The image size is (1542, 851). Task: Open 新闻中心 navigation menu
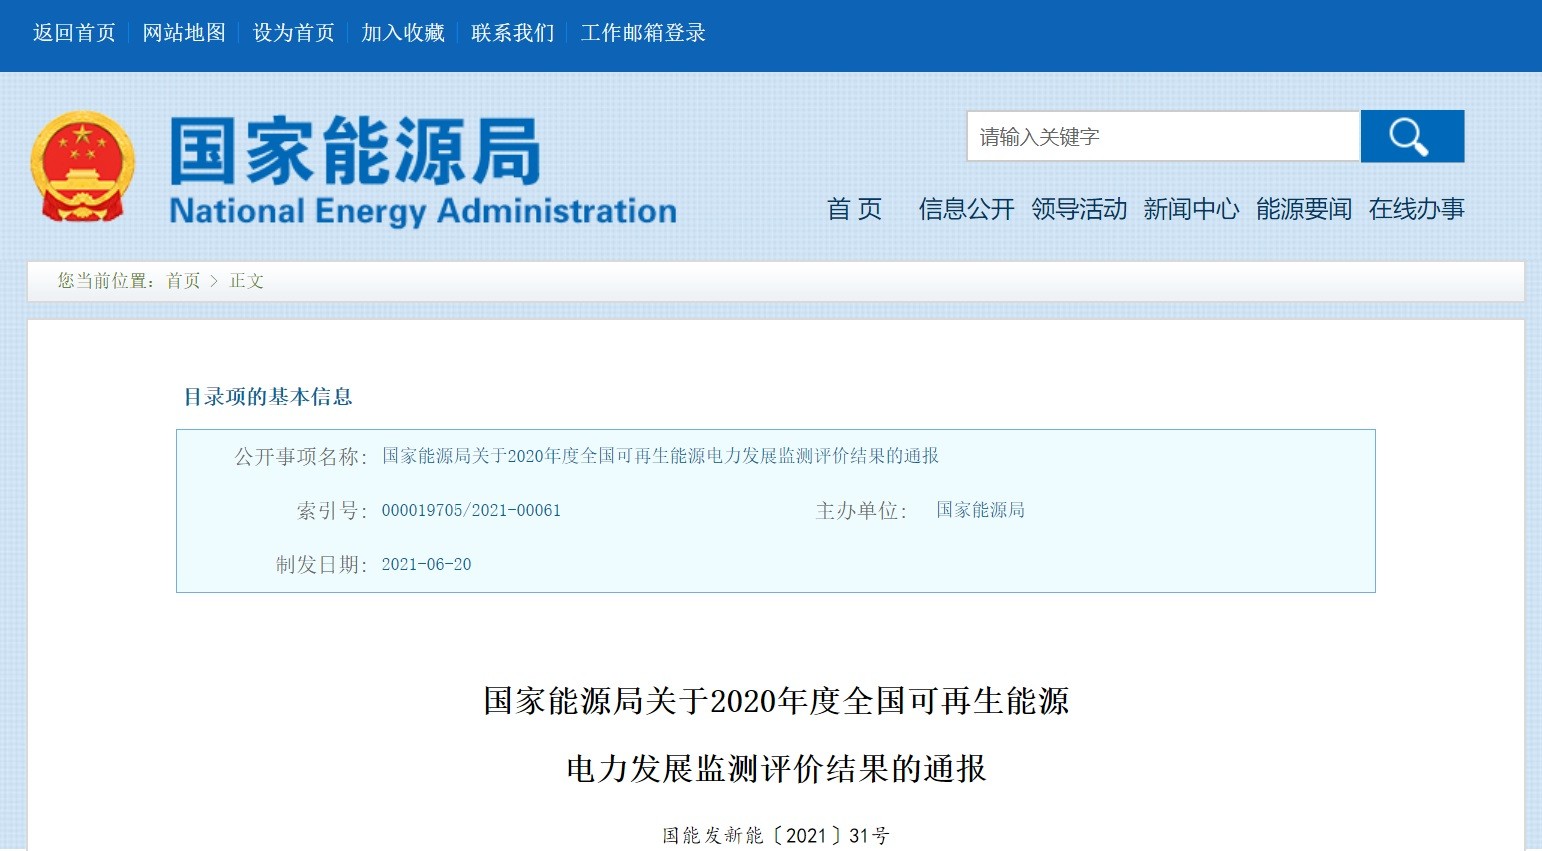pyautogui.click(x=1191, y=209)
